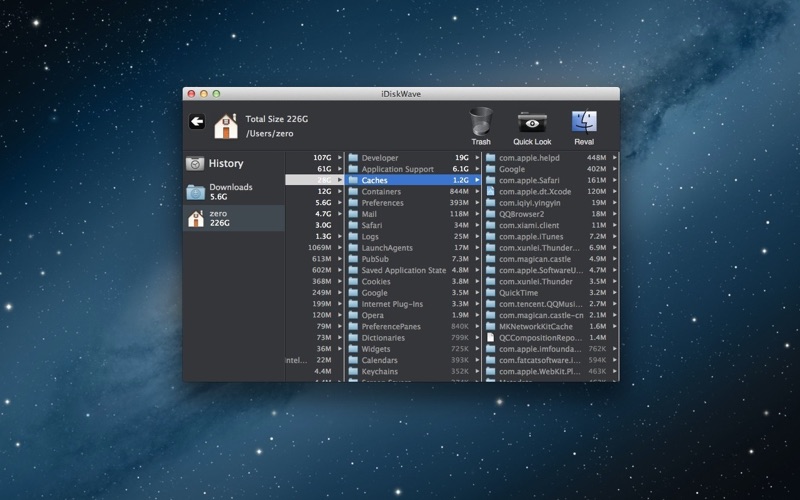Image resolution: width=800 pixels, height=500 pixels.
Task: Expand the Application Support 6.1G arrow
Action: [477, 169]
